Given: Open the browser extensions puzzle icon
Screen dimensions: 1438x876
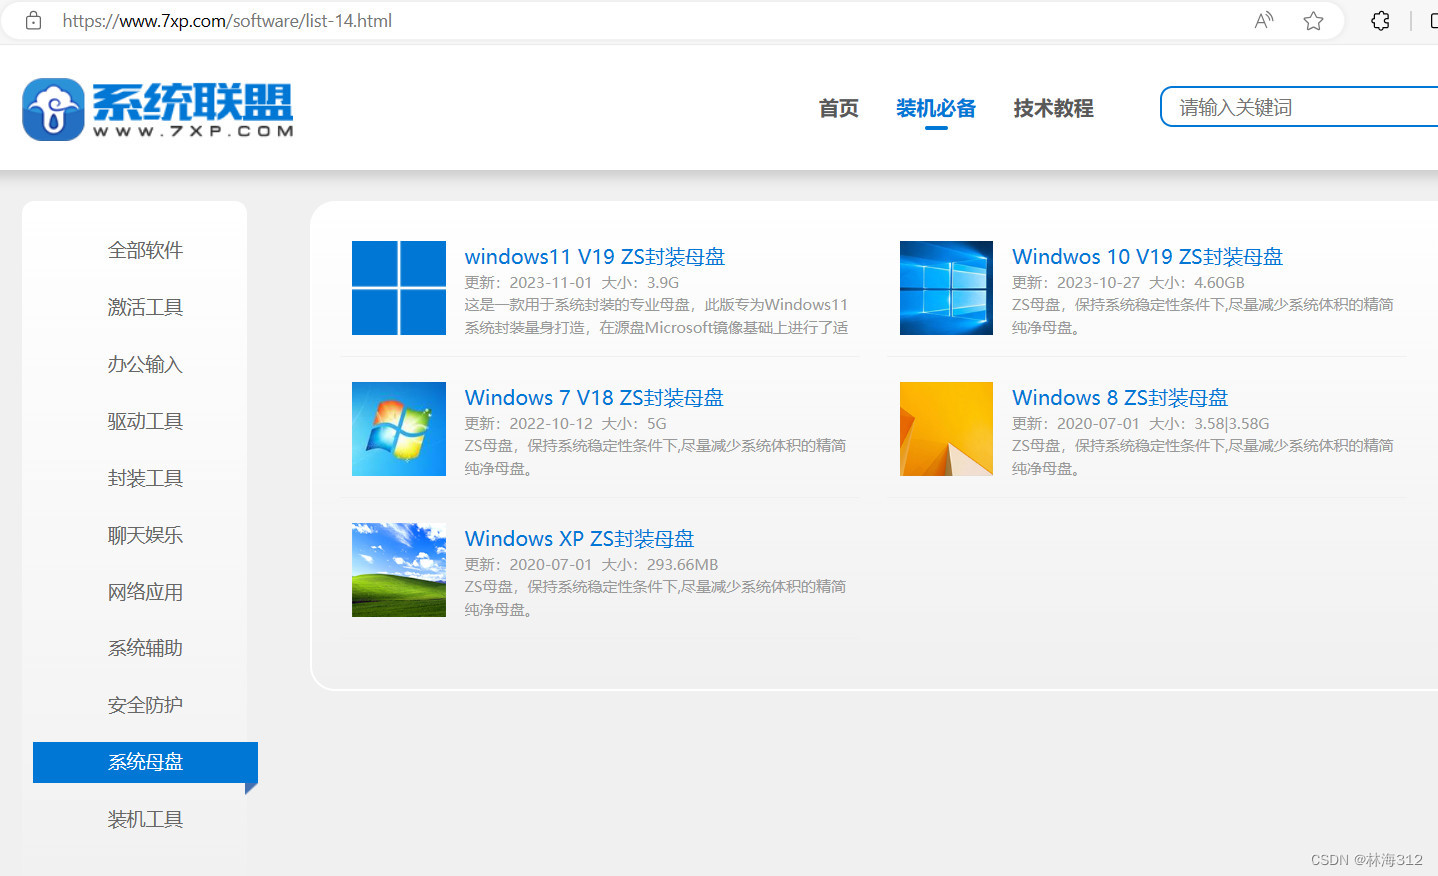Looking at the screenshot, I should tap(1380, 20).
